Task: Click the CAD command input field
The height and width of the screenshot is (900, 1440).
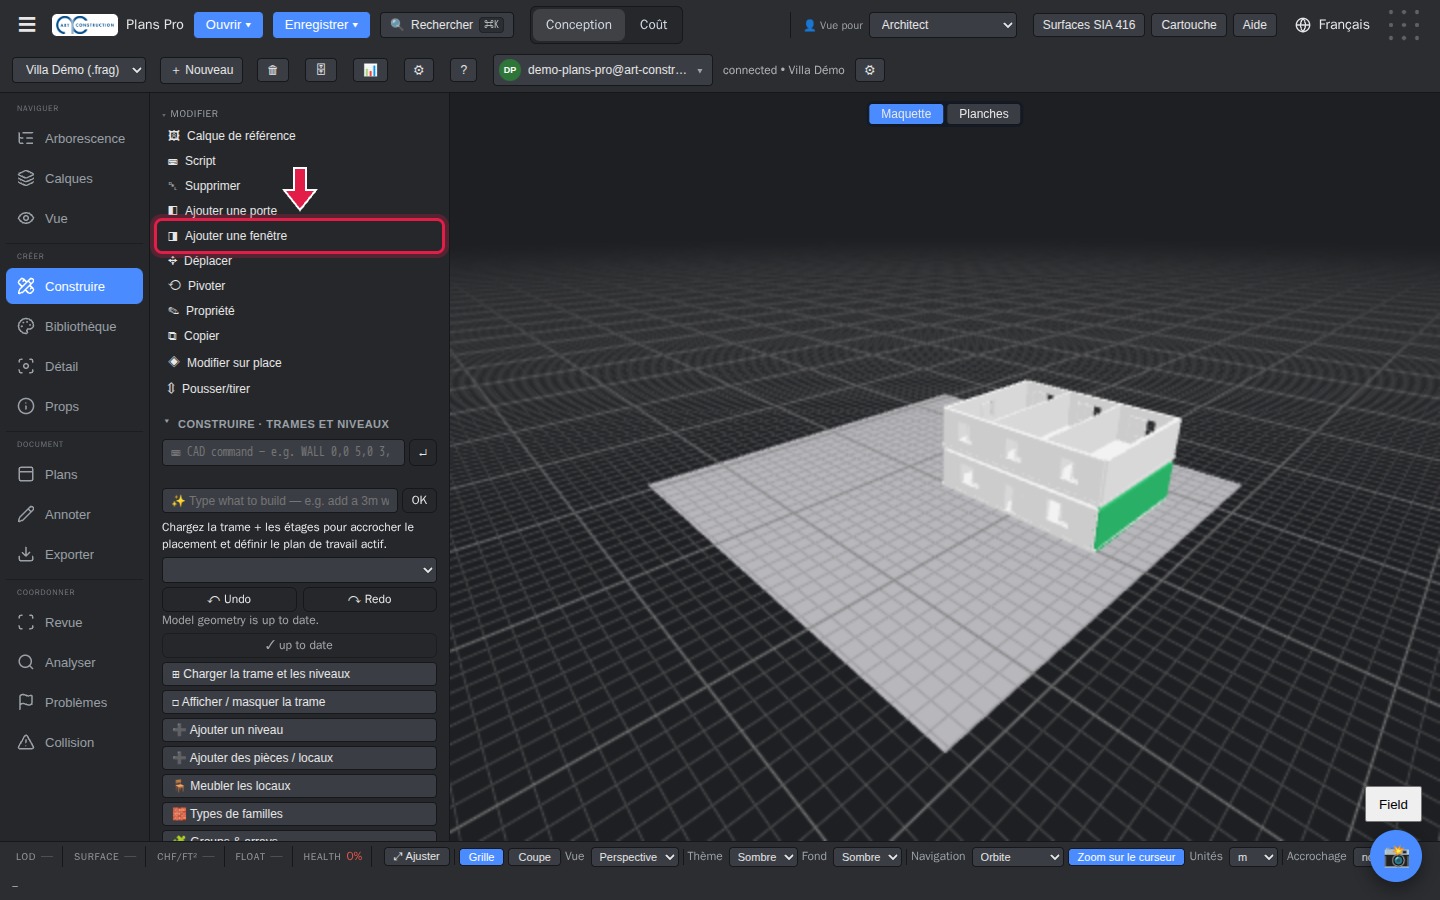Action: point(283,452)
